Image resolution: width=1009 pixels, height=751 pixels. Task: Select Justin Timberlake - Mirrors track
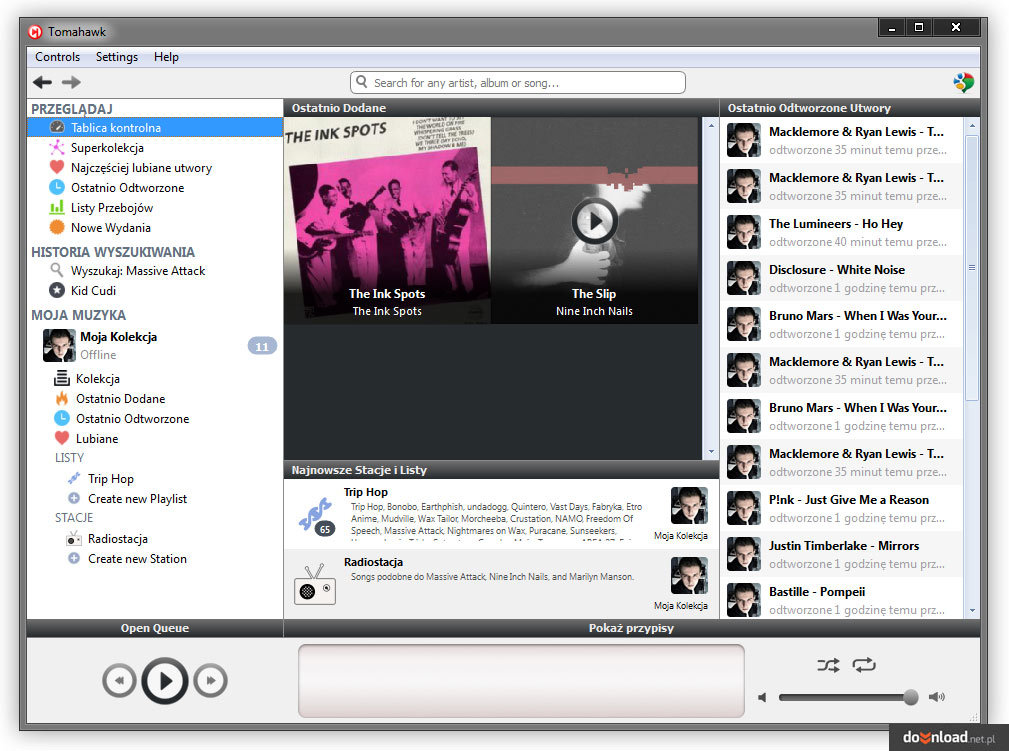pyautogui.click(x=842, y=554)
